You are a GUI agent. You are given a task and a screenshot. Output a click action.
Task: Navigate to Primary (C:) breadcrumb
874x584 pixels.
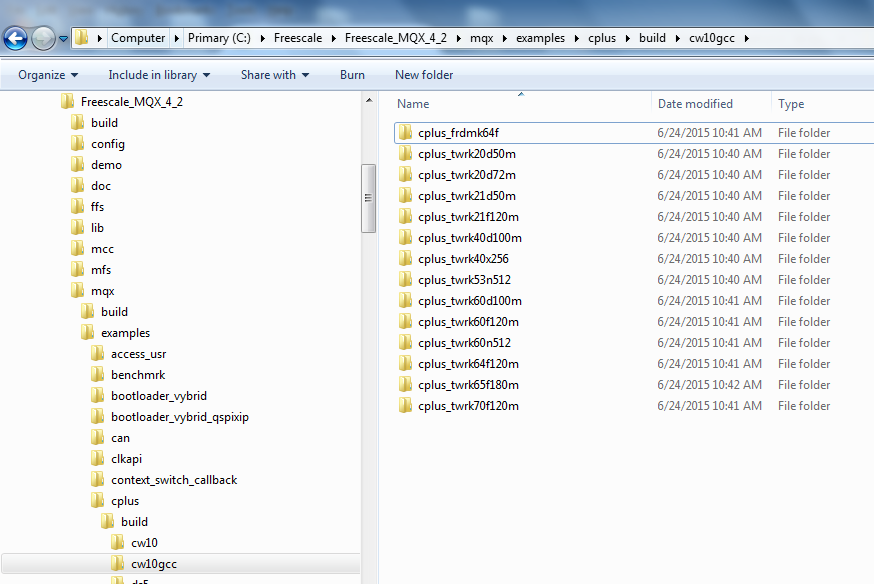[x=219, y=38]
